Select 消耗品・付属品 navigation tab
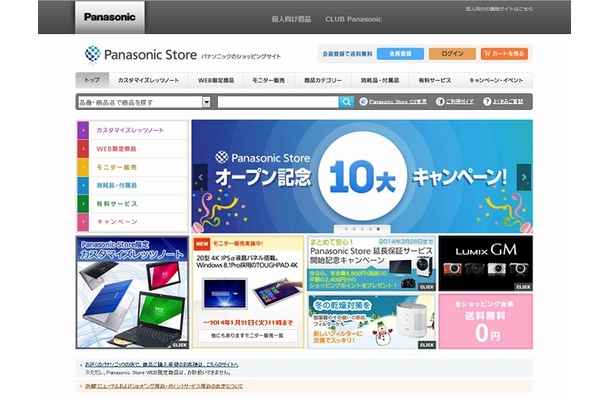Screen dimensions: 610x400 pyautogui.click(x=380, y=80)
